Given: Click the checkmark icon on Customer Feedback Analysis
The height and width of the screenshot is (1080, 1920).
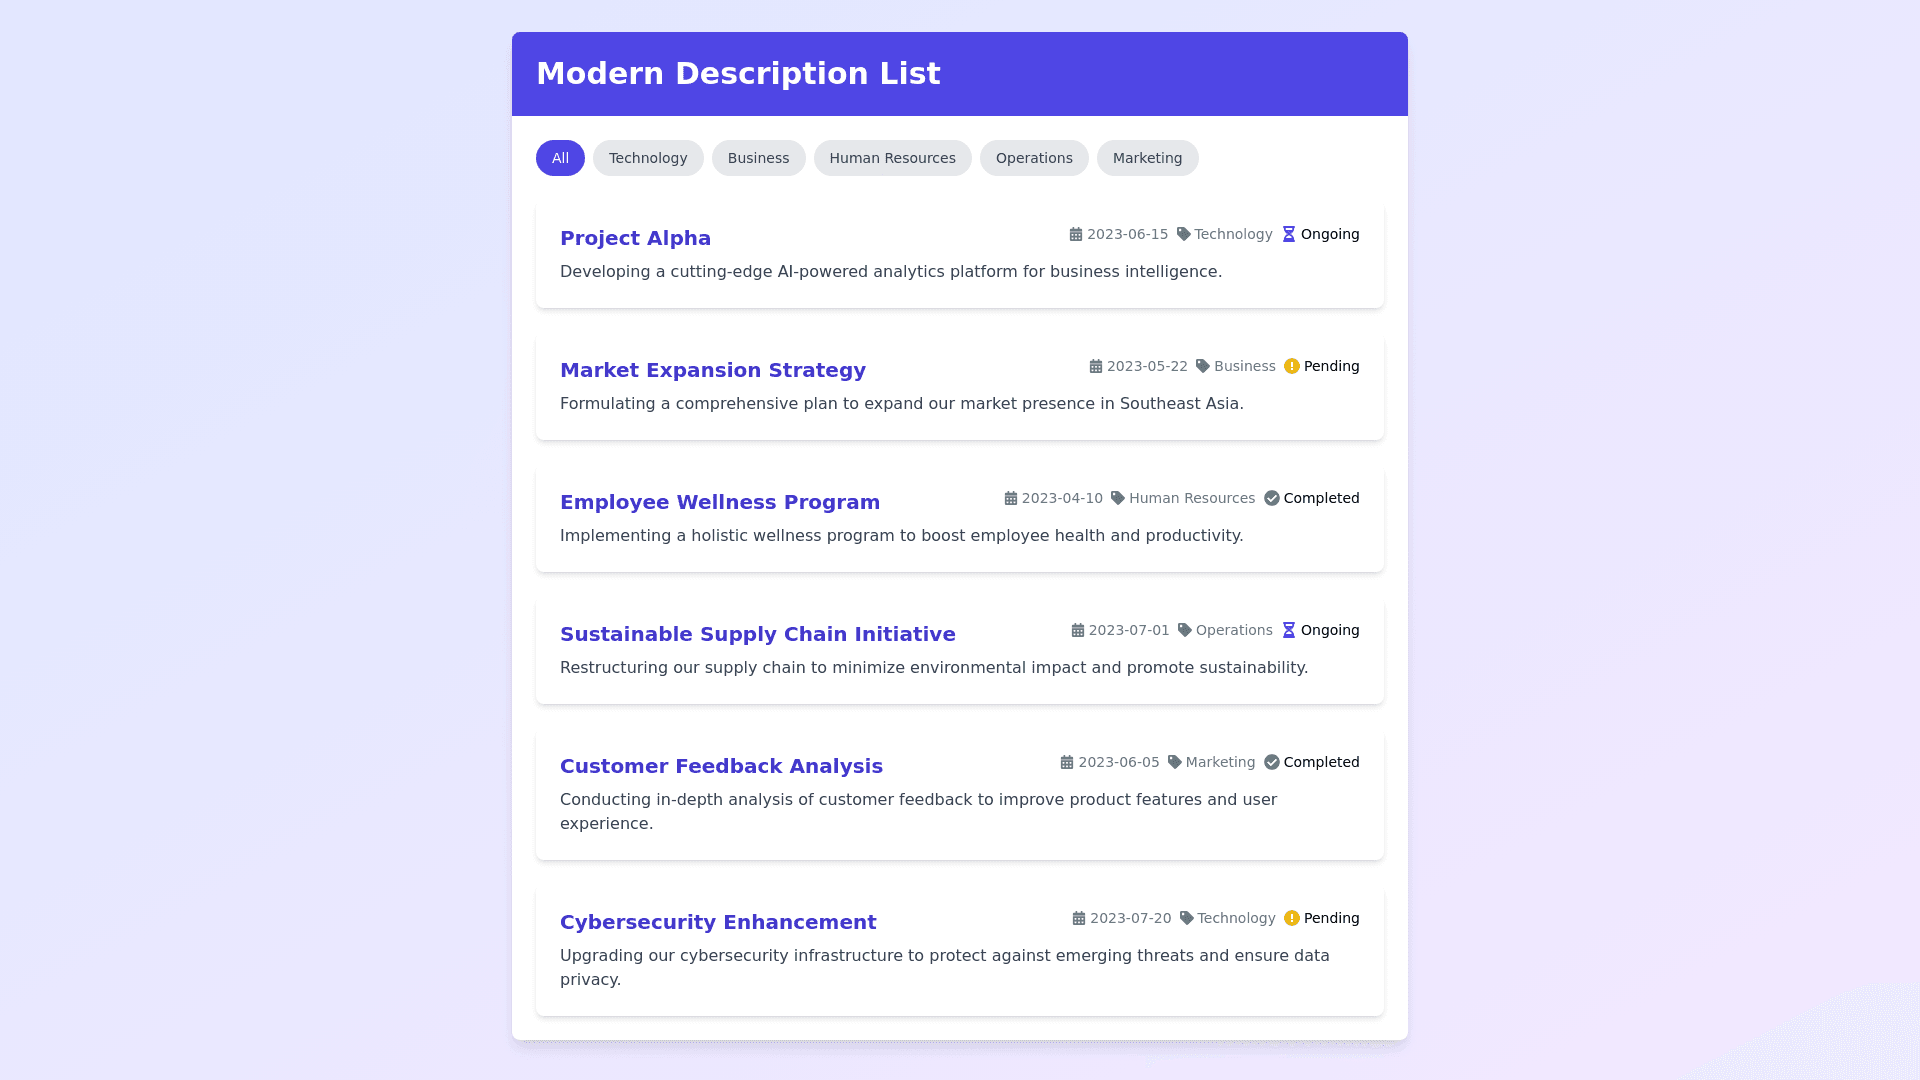Looking at the screenshot, I should [x=1272, y=762].
